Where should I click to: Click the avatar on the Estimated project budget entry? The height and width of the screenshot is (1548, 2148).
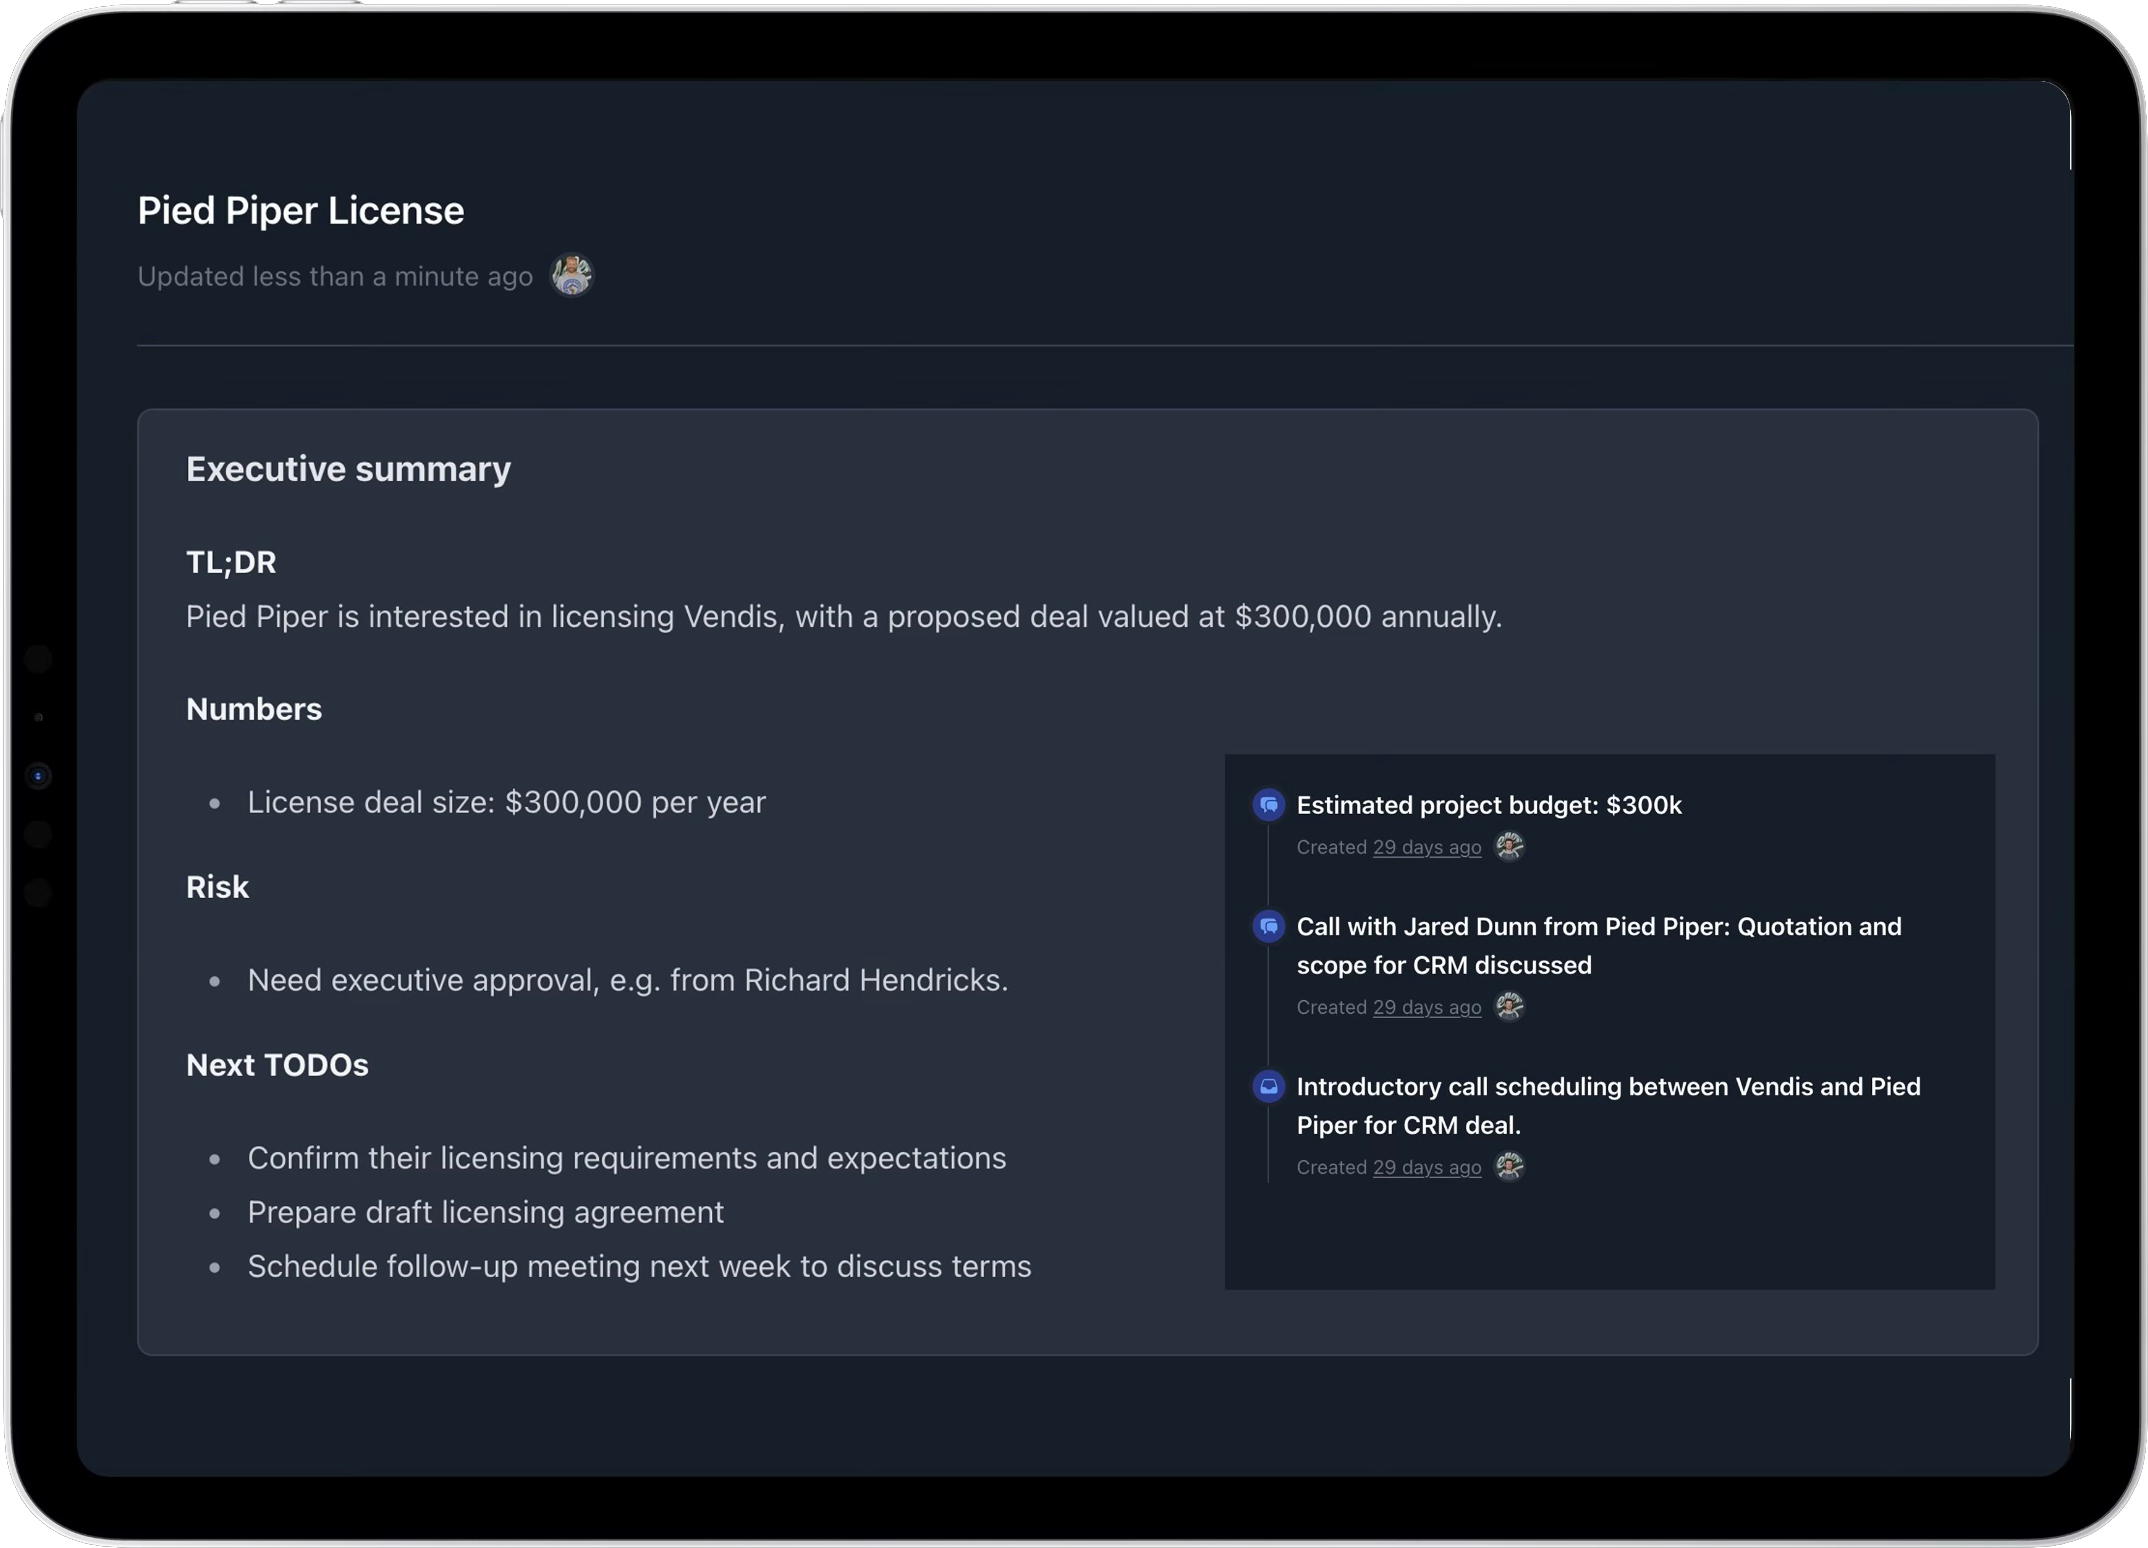pyautogui.click(x=1508, y=846)
